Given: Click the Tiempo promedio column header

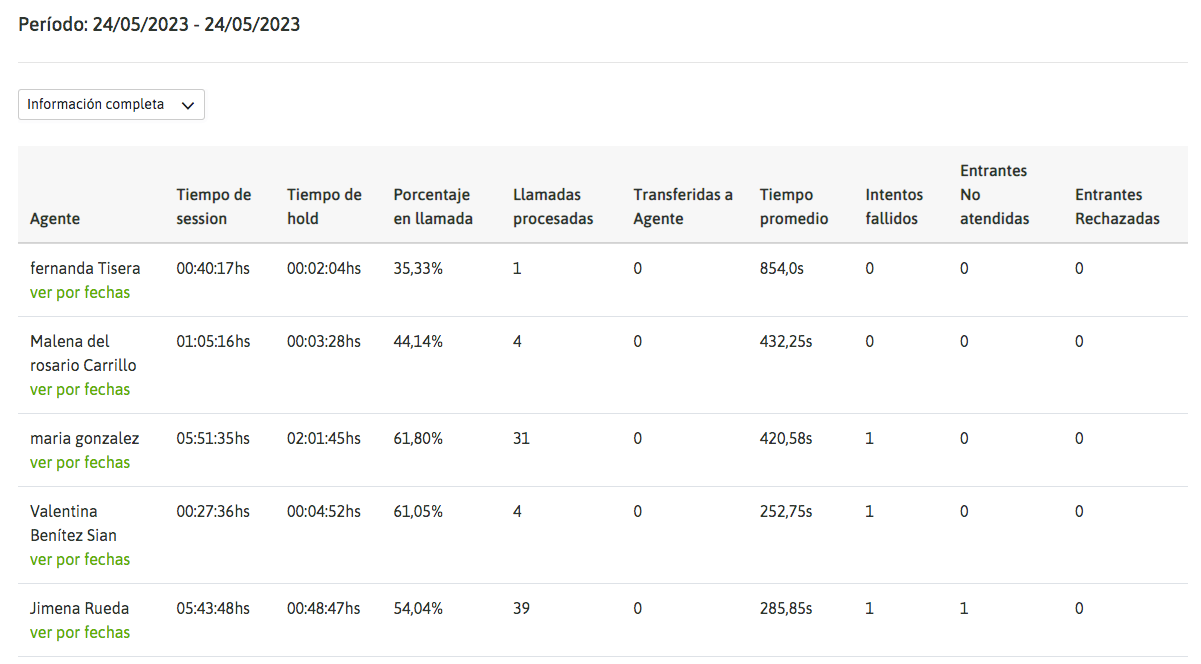Looking at the screenshot, I should click(794, 207).
